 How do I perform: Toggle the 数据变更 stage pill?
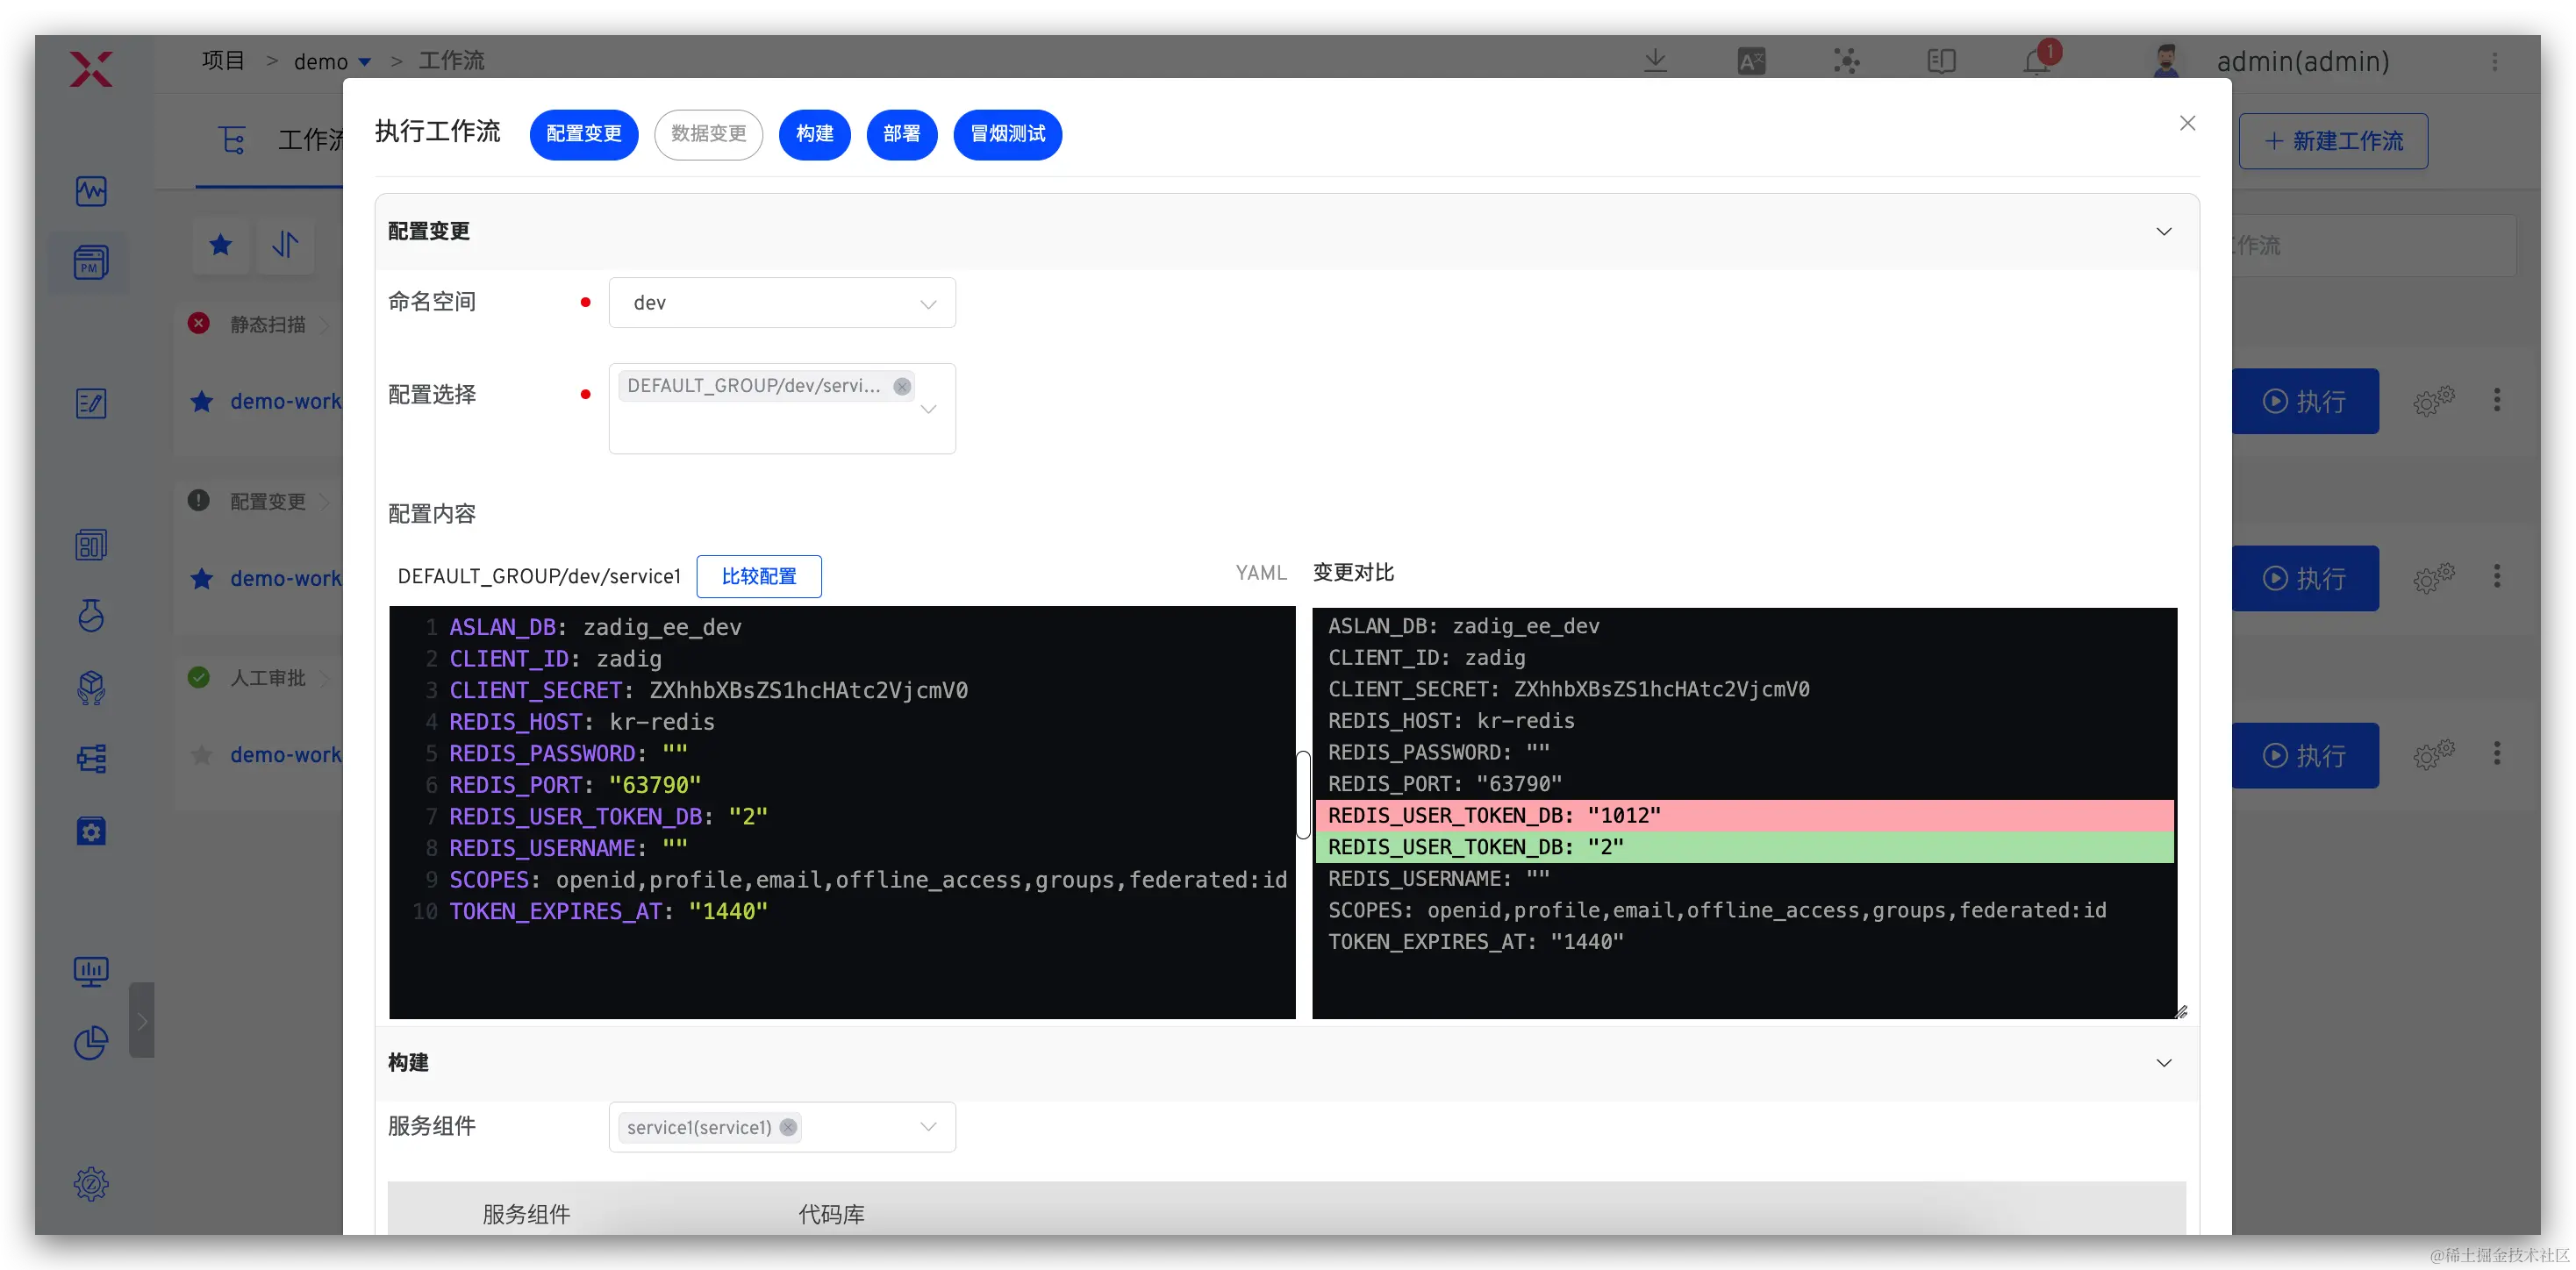tap(708, 134)
